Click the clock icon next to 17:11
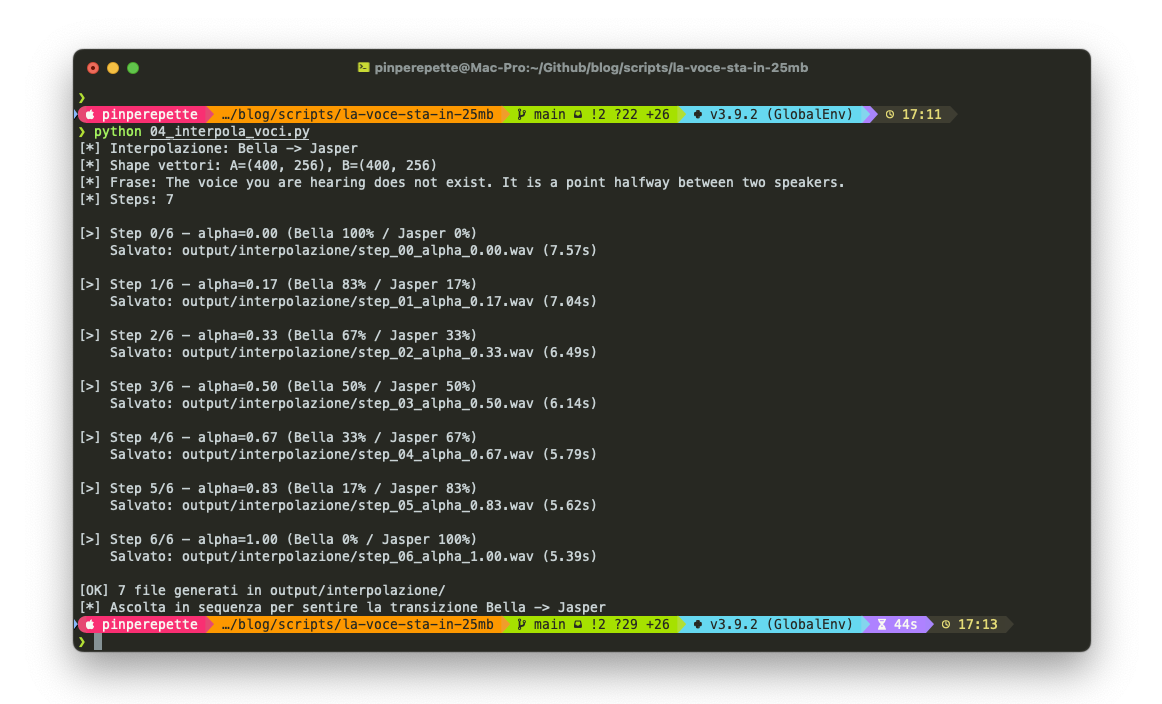This screenshot has height=704, width=1162. click(890, 114)
